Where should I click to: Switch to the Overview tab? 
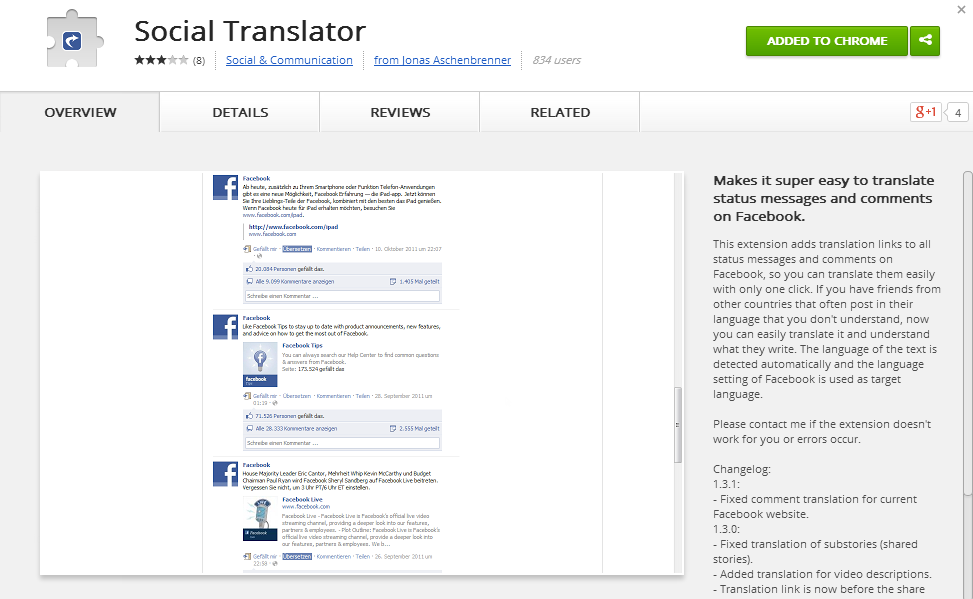[80, 112]
